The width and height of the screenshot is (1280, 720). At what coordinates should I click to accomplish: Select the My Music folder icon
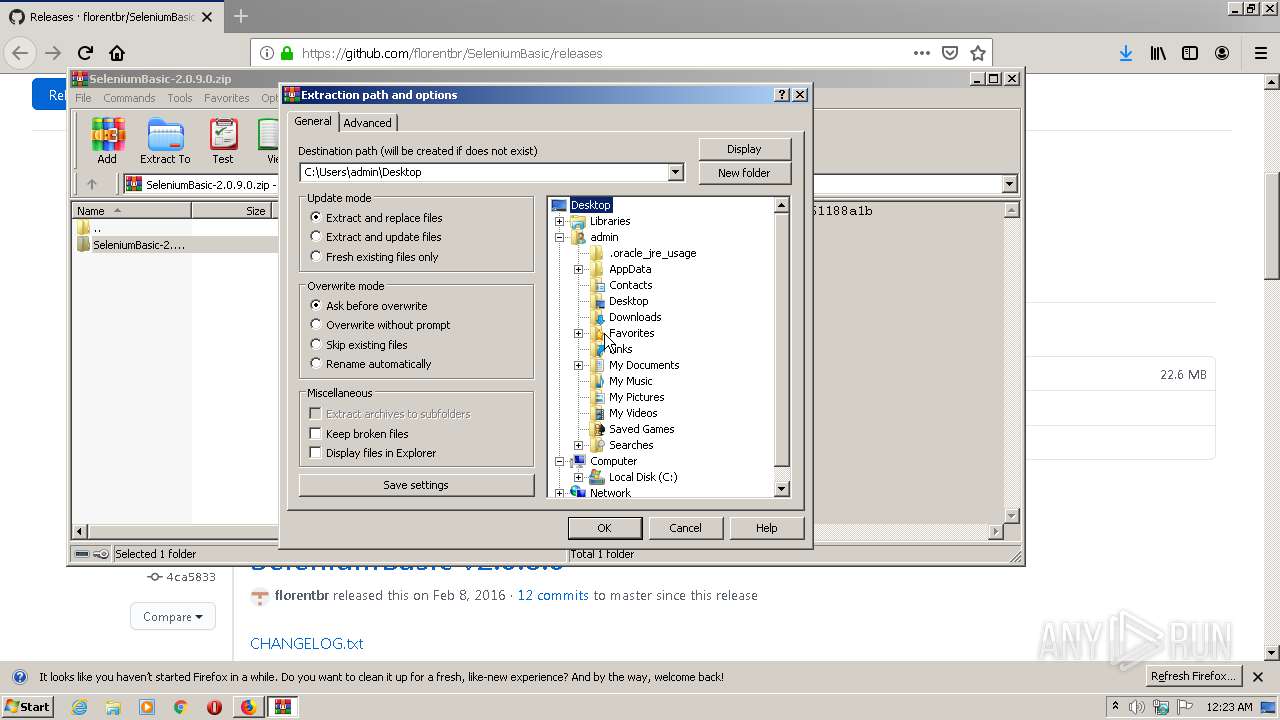(x=598, y=381)
